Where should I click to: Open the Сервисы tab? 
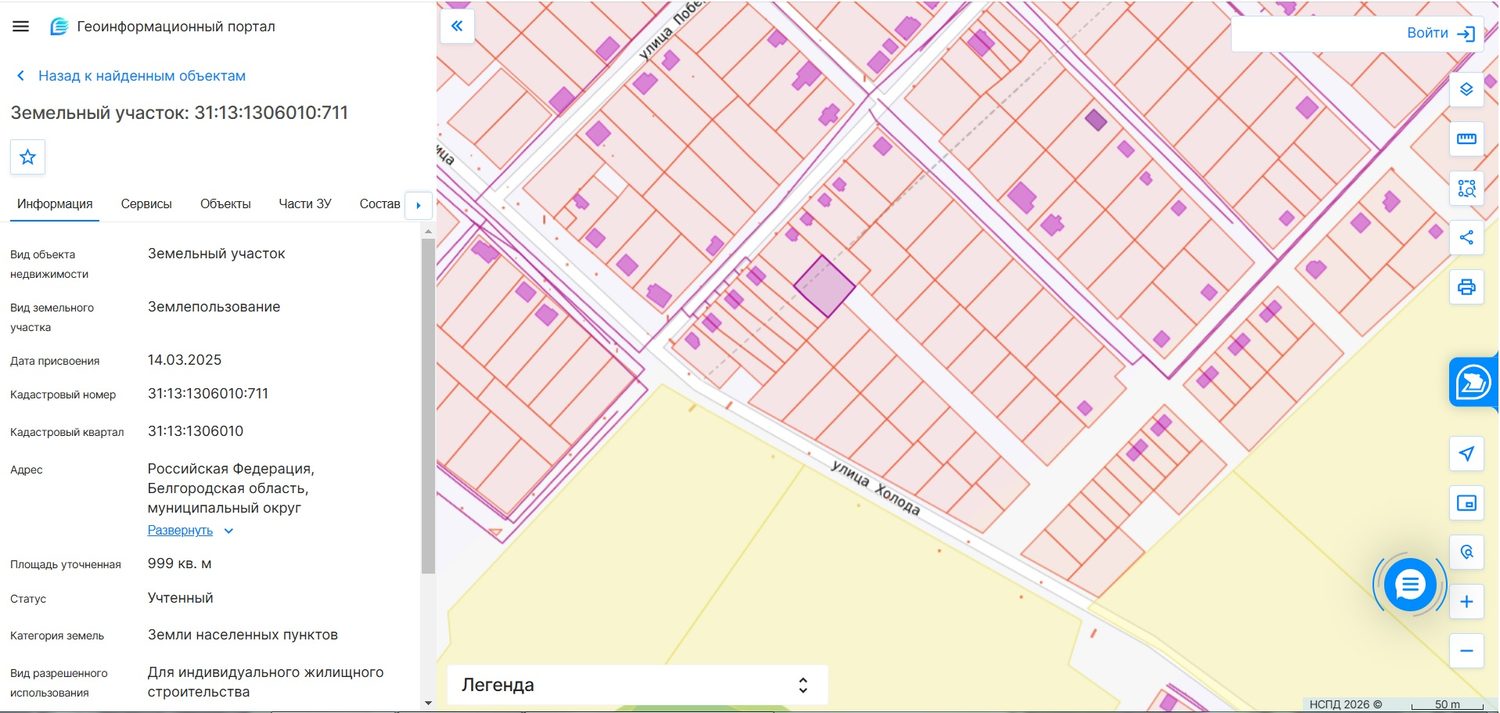tap(146, 204)
